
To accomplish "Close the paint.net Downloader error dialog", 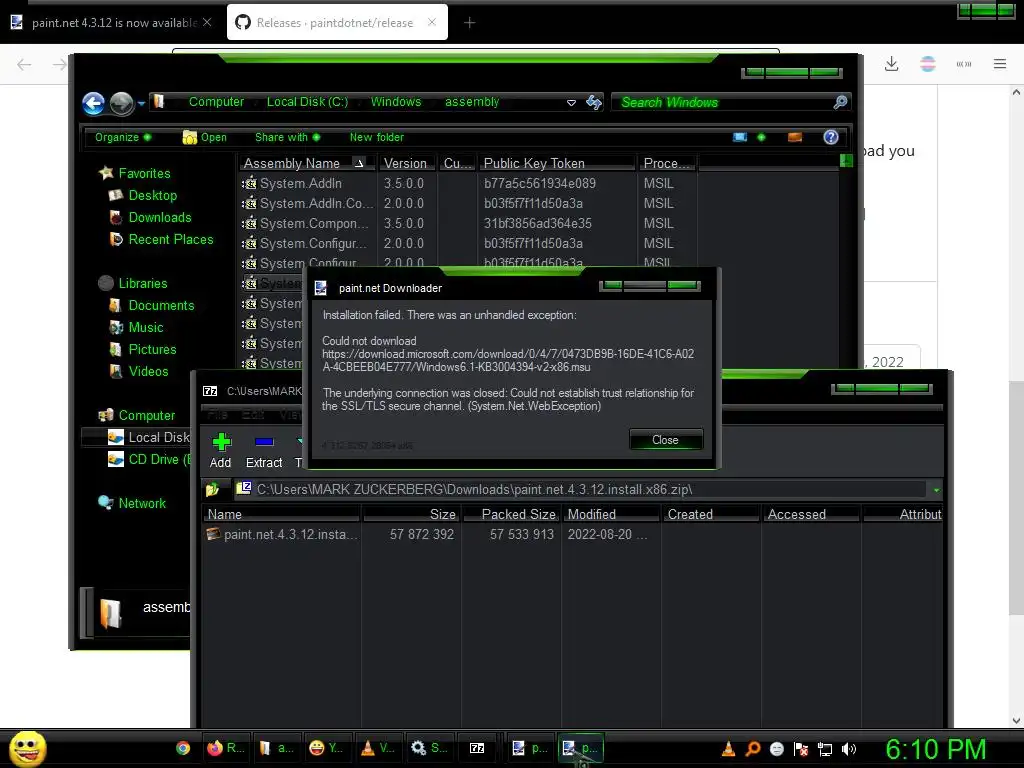I will click(x=665, y=440).
